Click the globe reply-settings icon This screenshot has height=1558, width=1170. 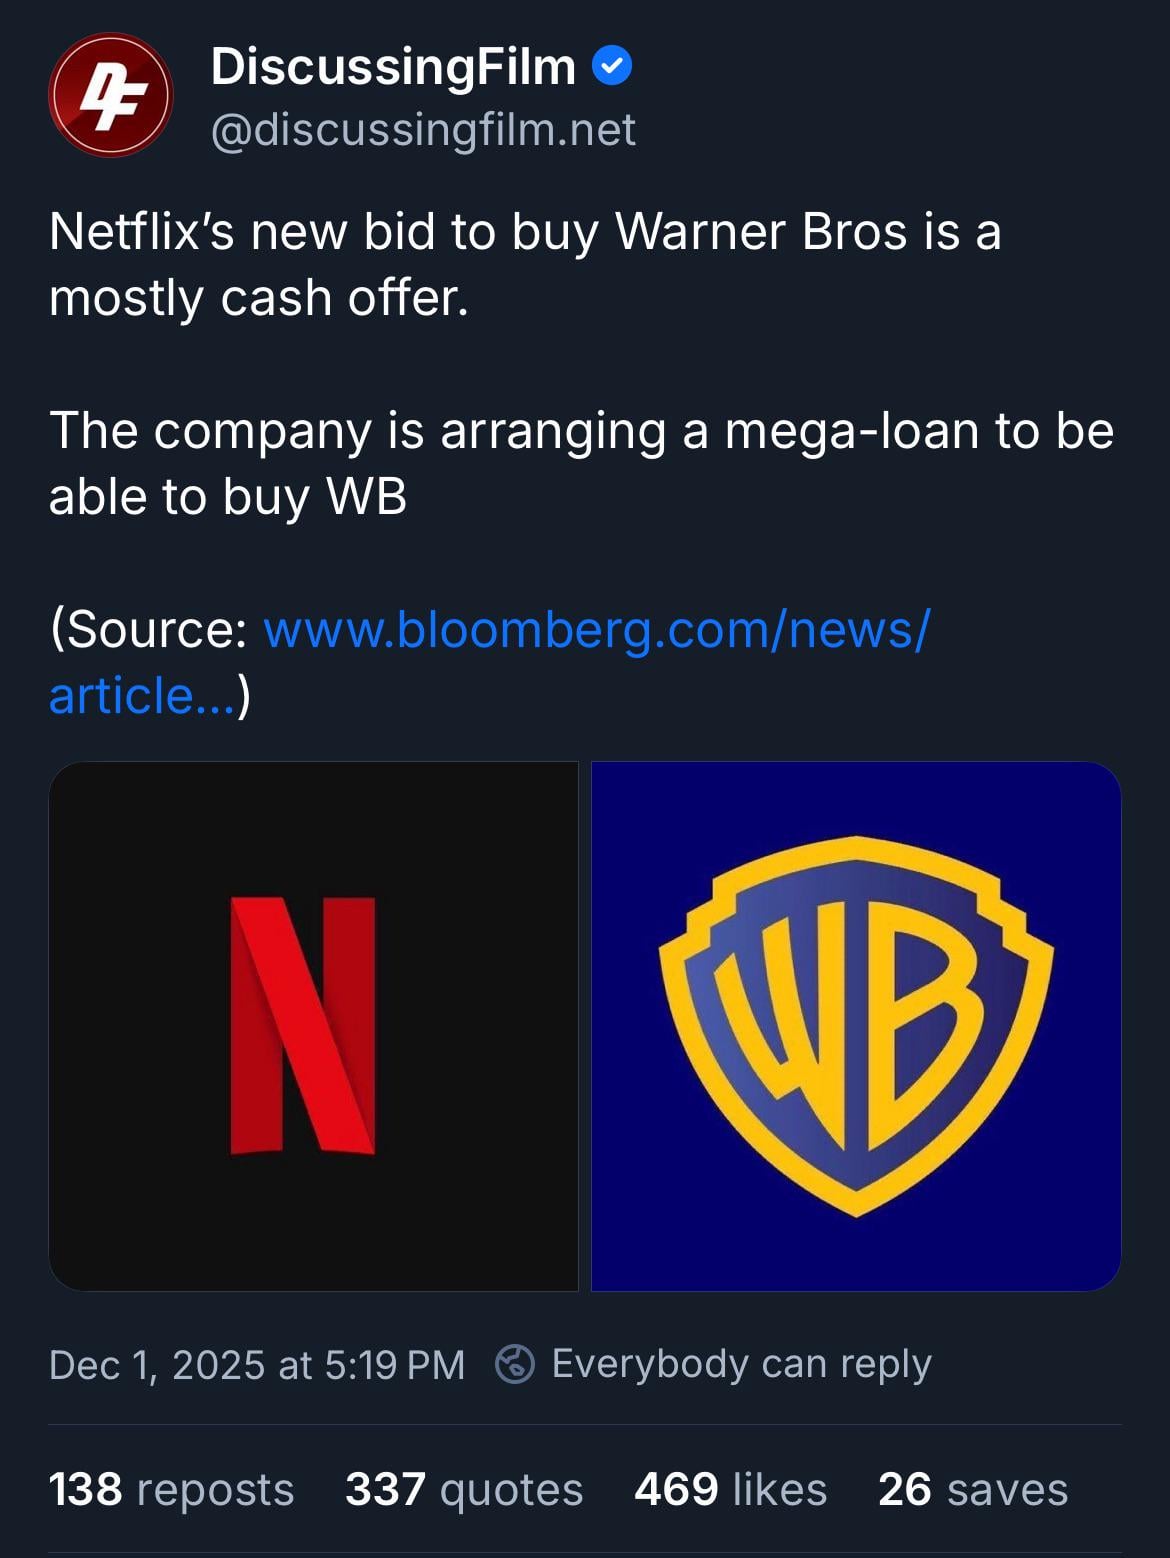[x=515, y=1364]
